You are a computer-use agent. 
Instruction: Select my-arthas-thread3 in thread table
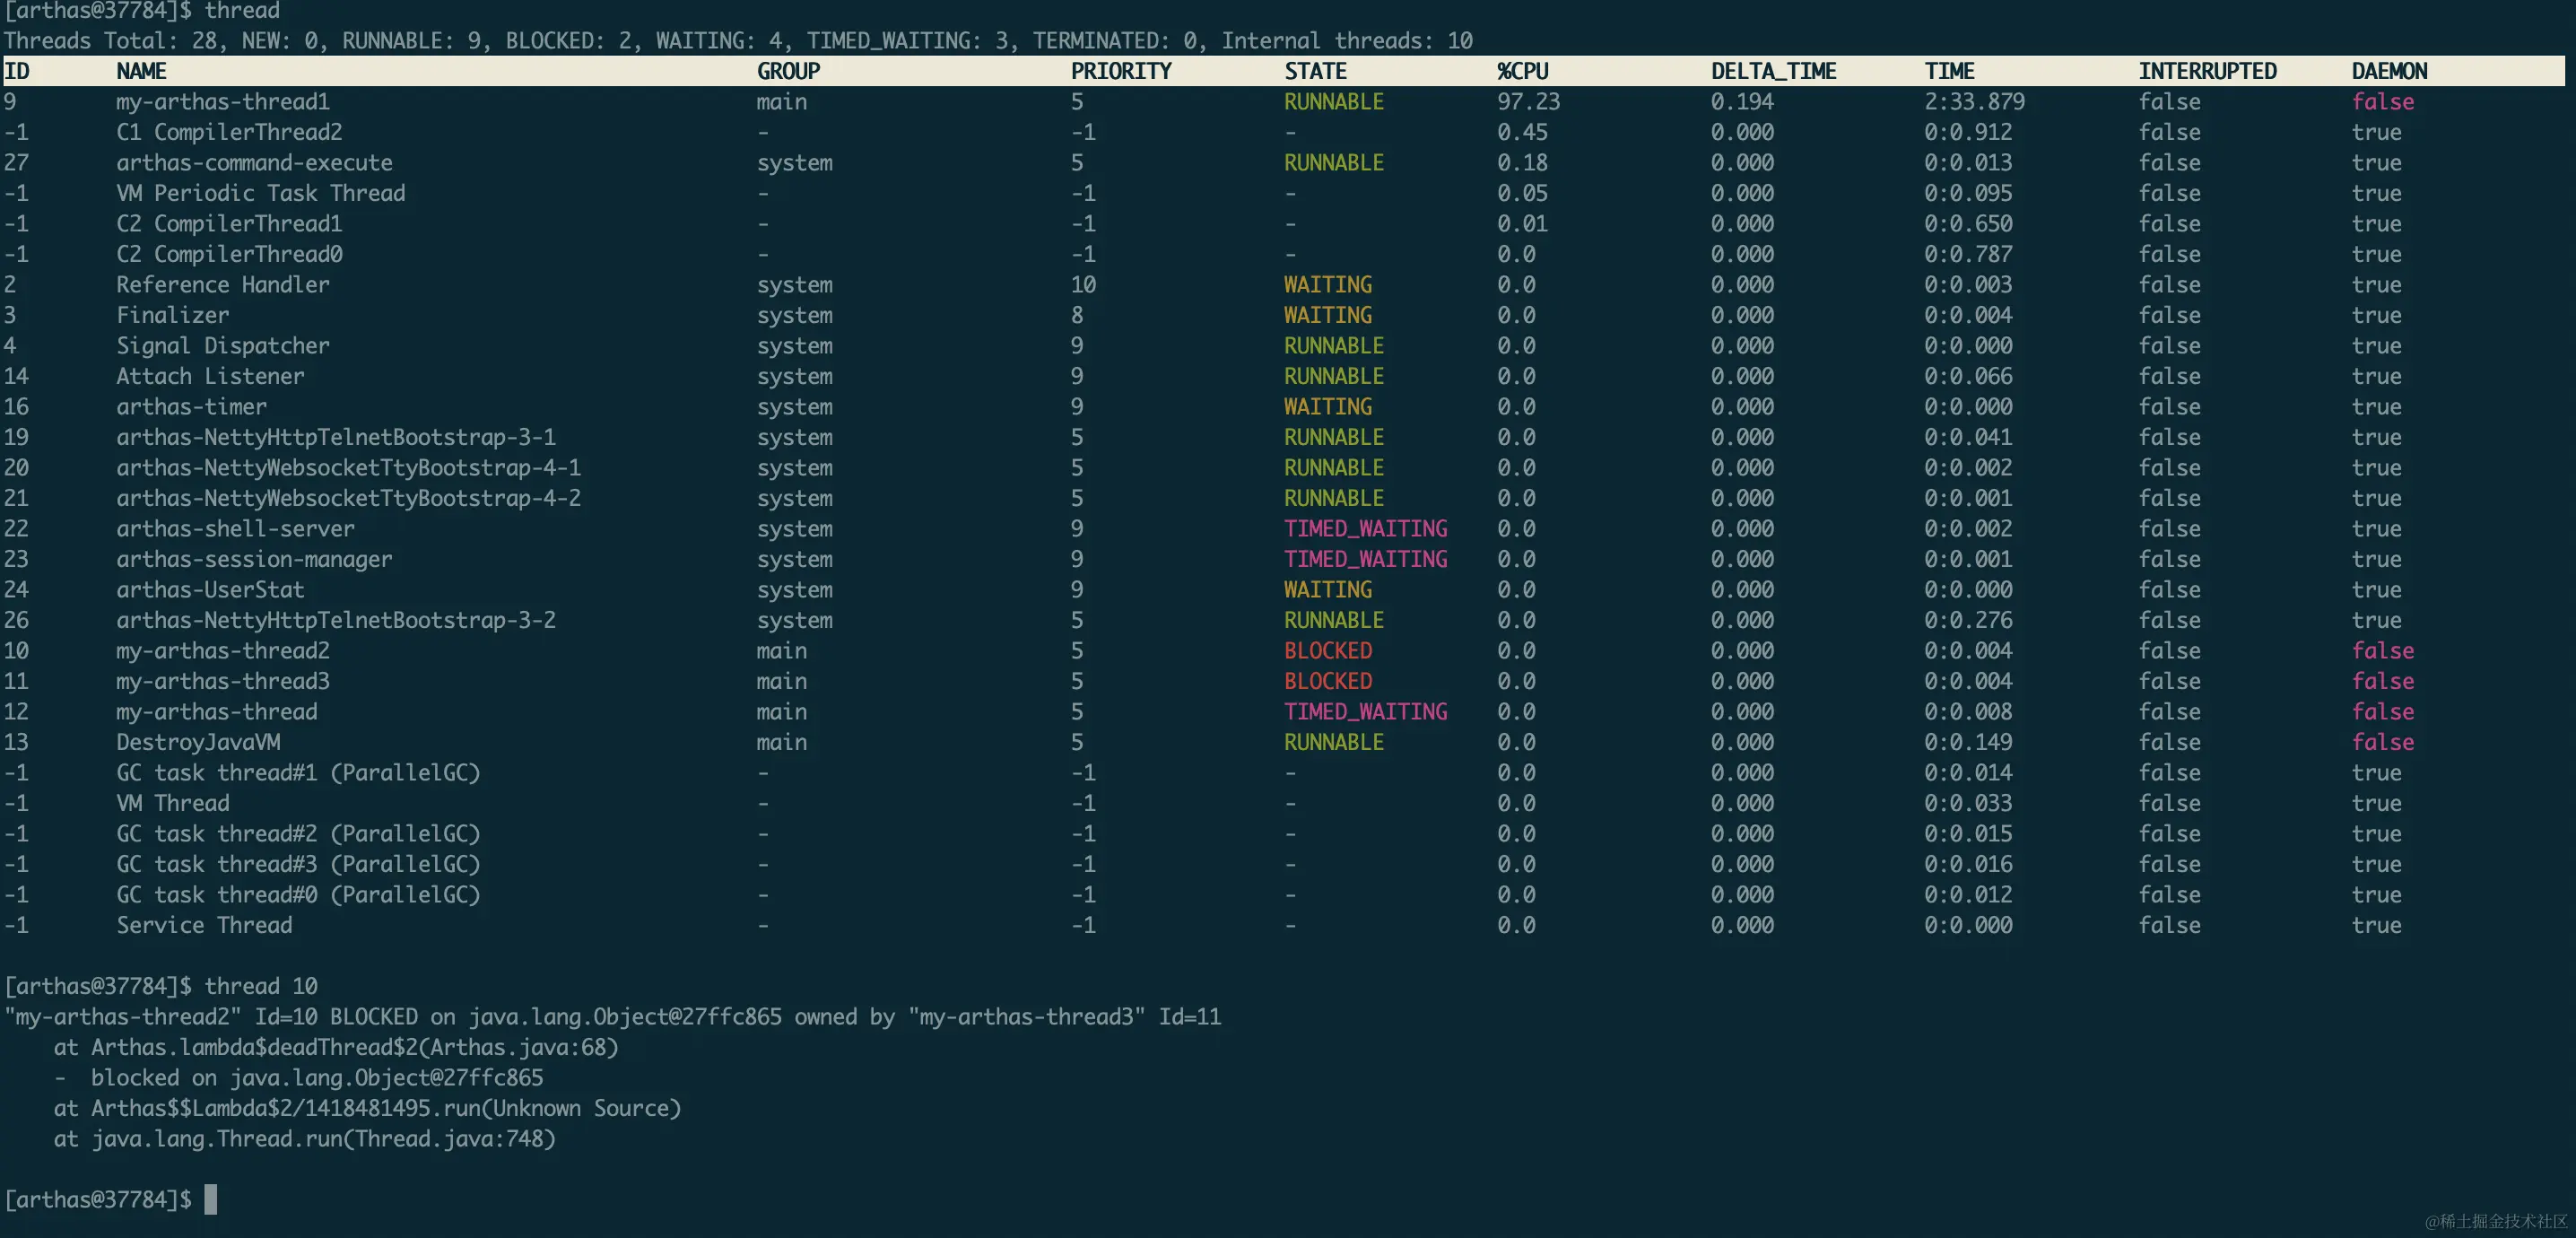coord(222,681)
